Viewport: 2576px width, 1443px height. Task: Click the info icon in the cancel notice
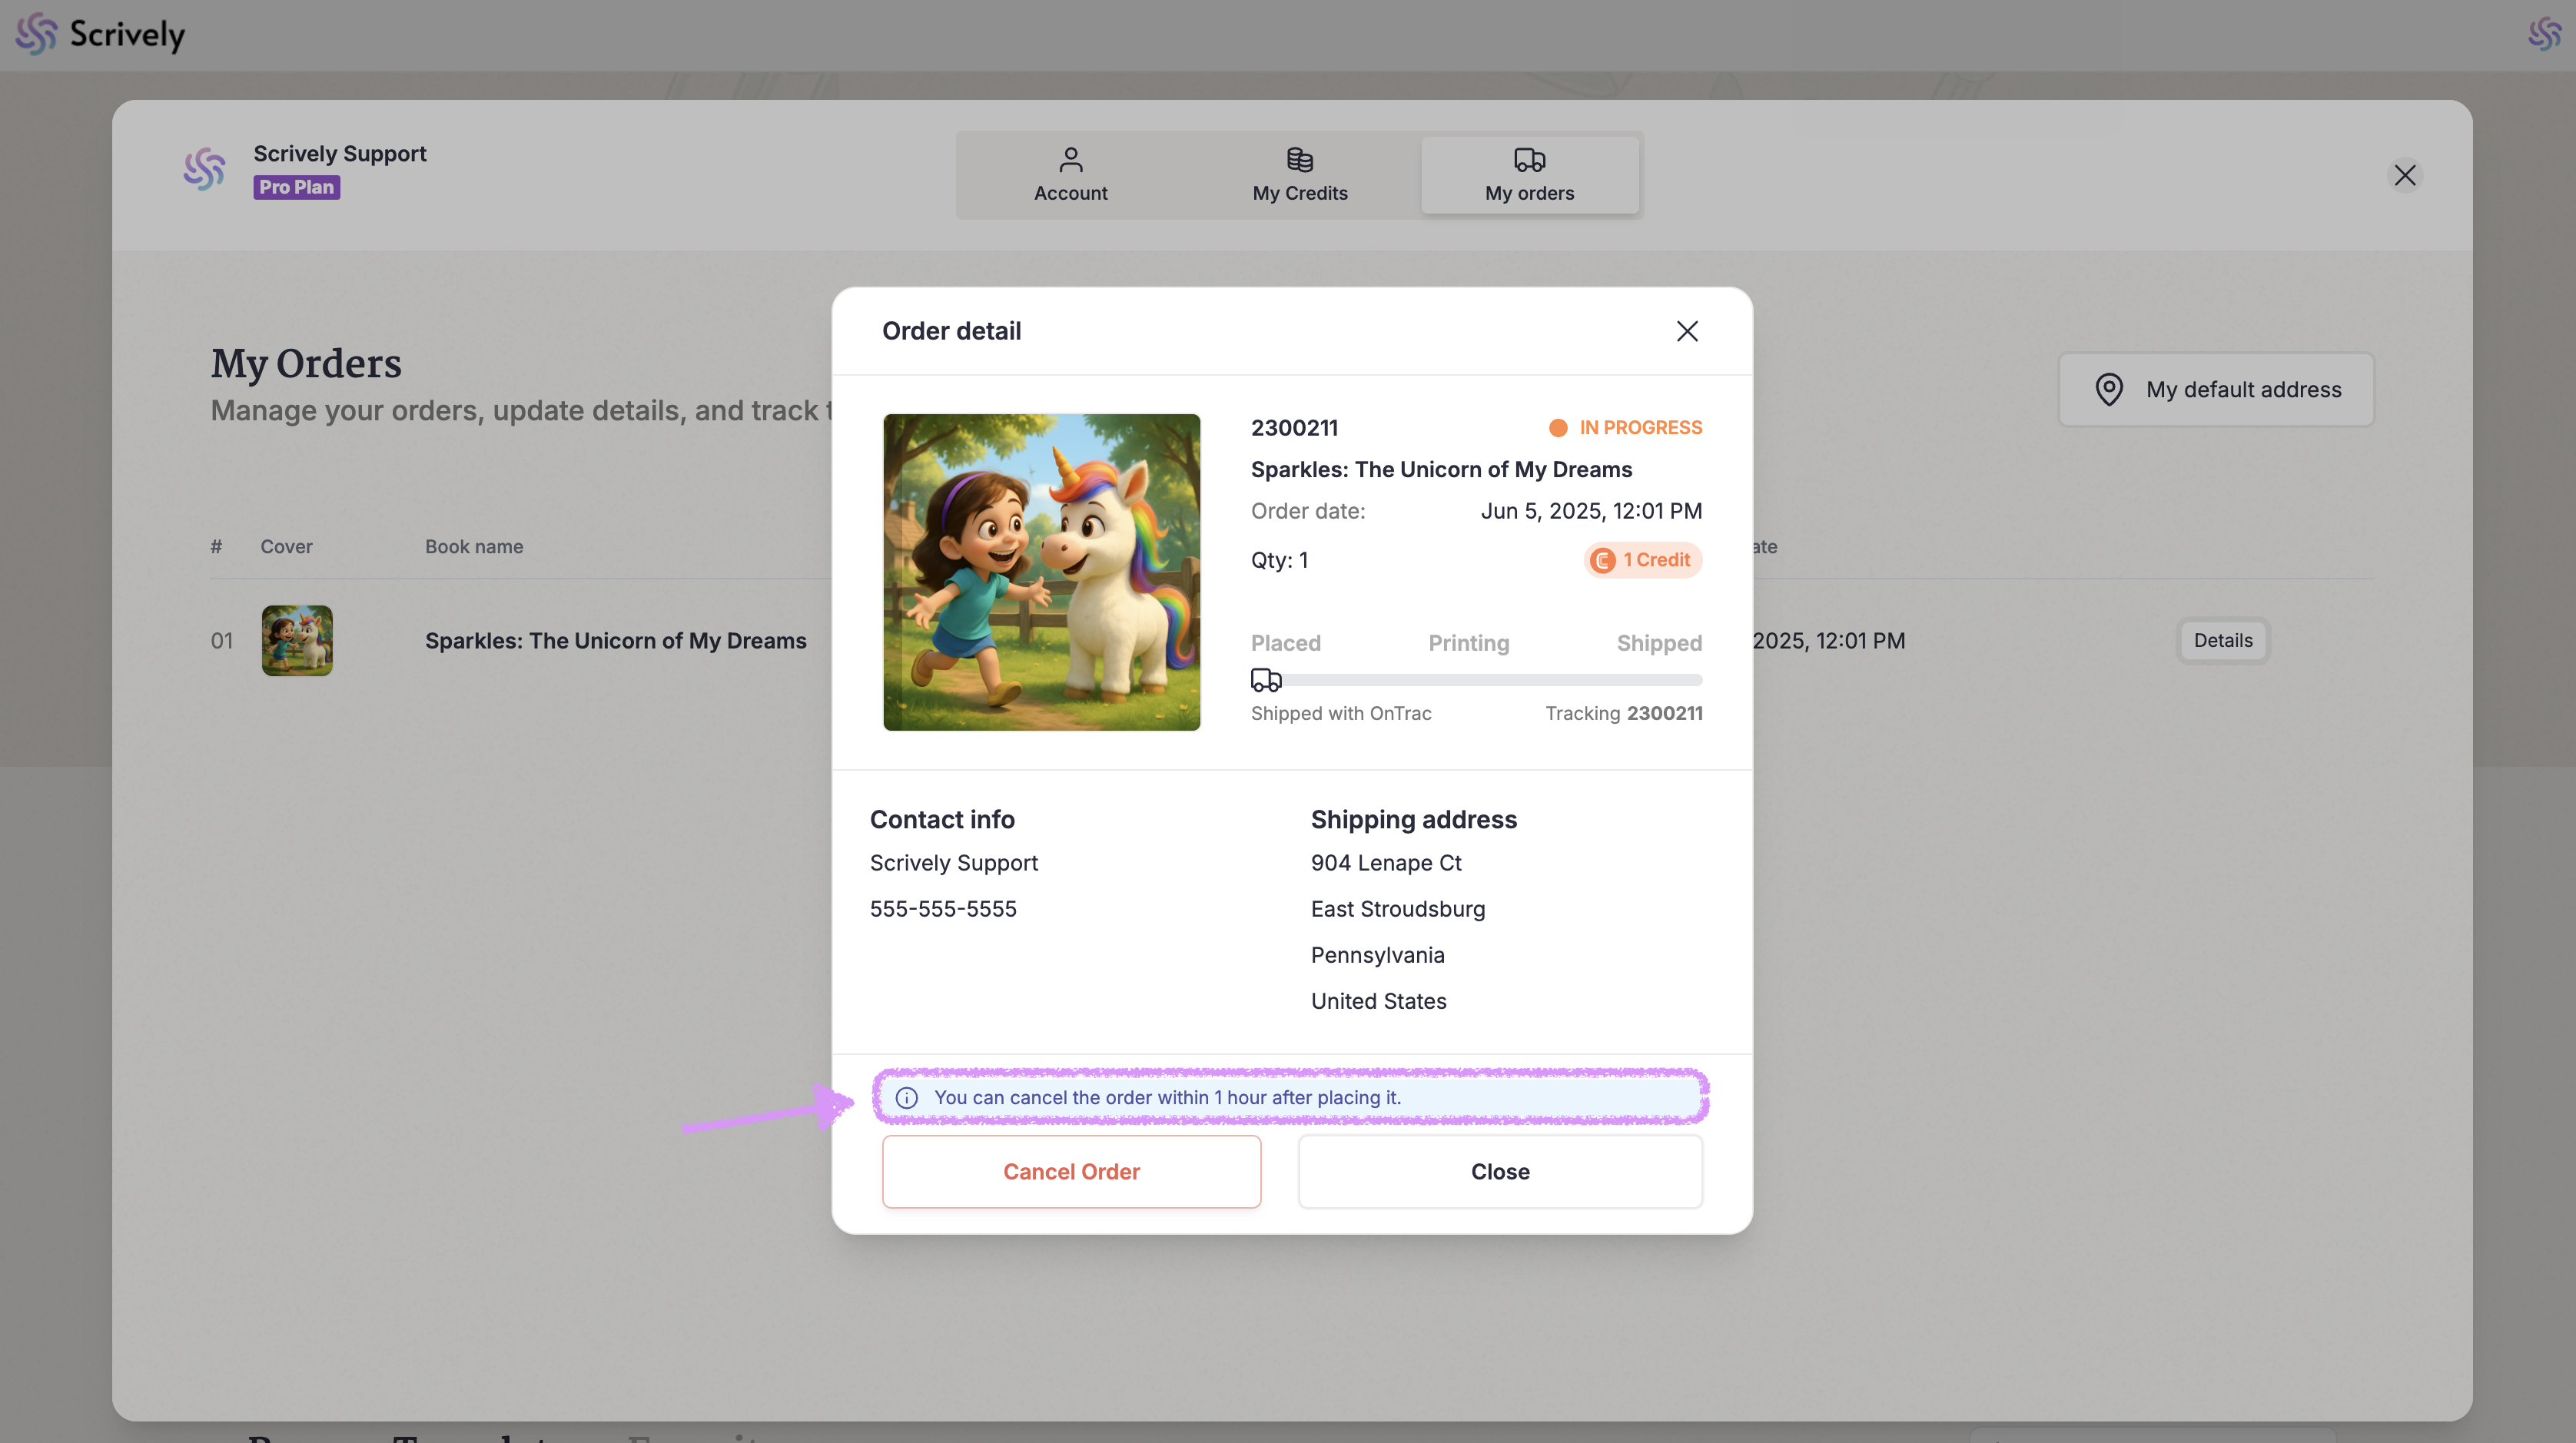pyautogui.click(x=906, y=1097)
